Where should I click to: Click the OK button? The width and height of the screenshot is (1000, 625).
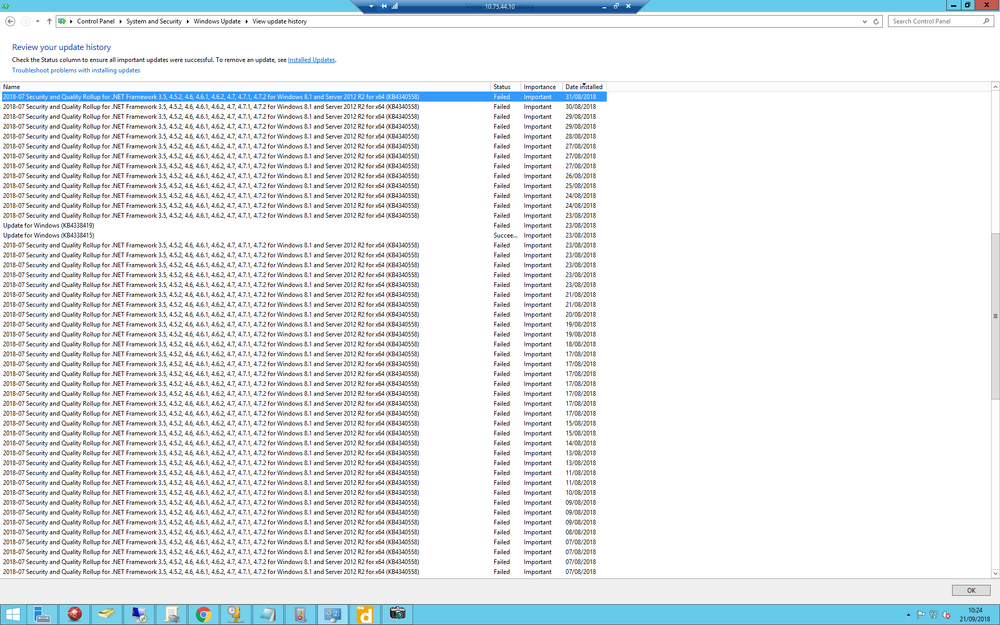971,591
